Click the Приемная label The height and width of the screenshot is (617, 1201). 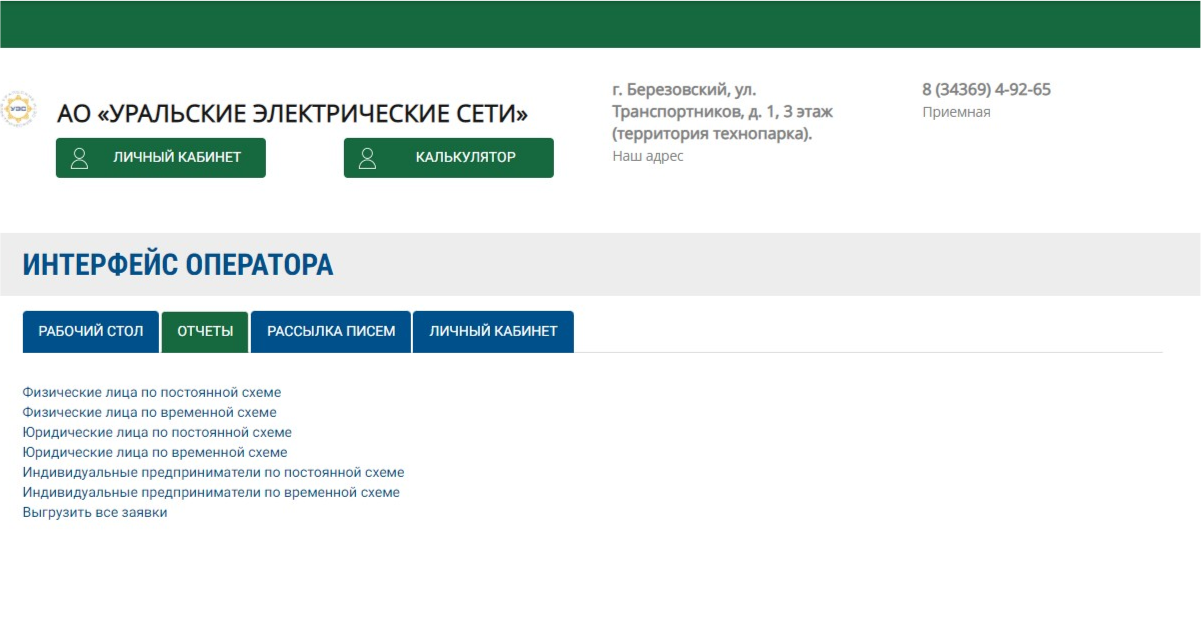click(x=956, y=112)
